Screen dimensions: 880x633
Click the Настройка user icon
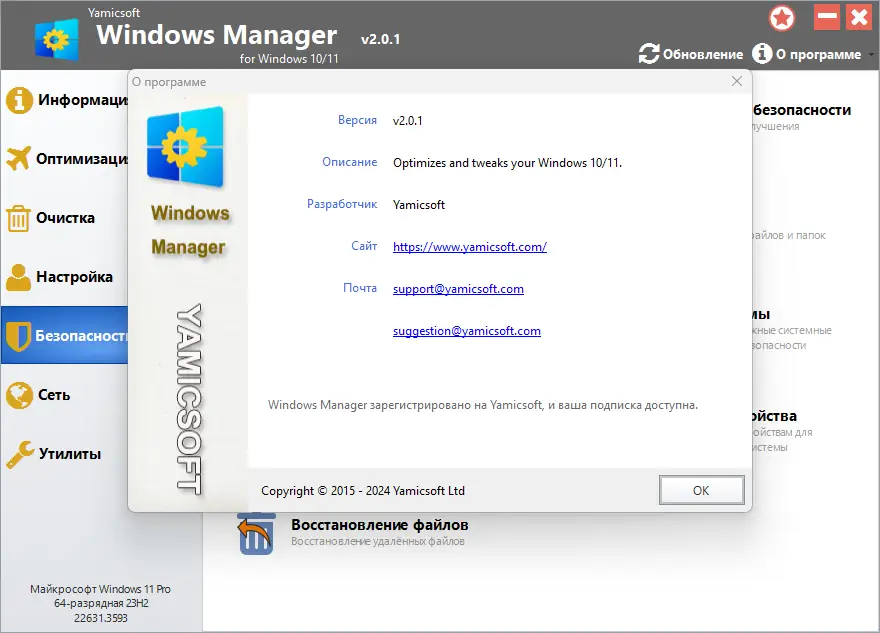pos(19,277)
